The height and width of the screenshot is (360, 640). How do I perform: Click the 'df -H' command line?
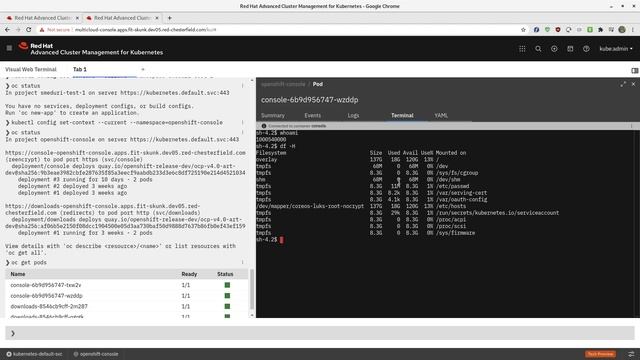(276, 146)
